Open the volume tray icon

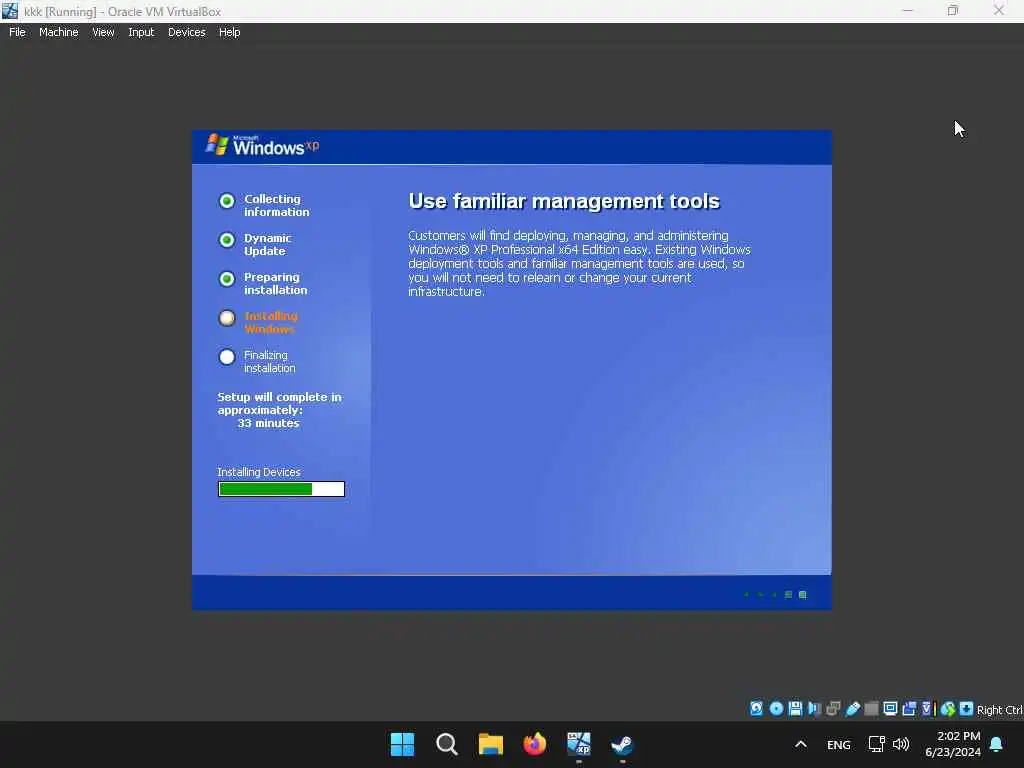click(901, 744)
